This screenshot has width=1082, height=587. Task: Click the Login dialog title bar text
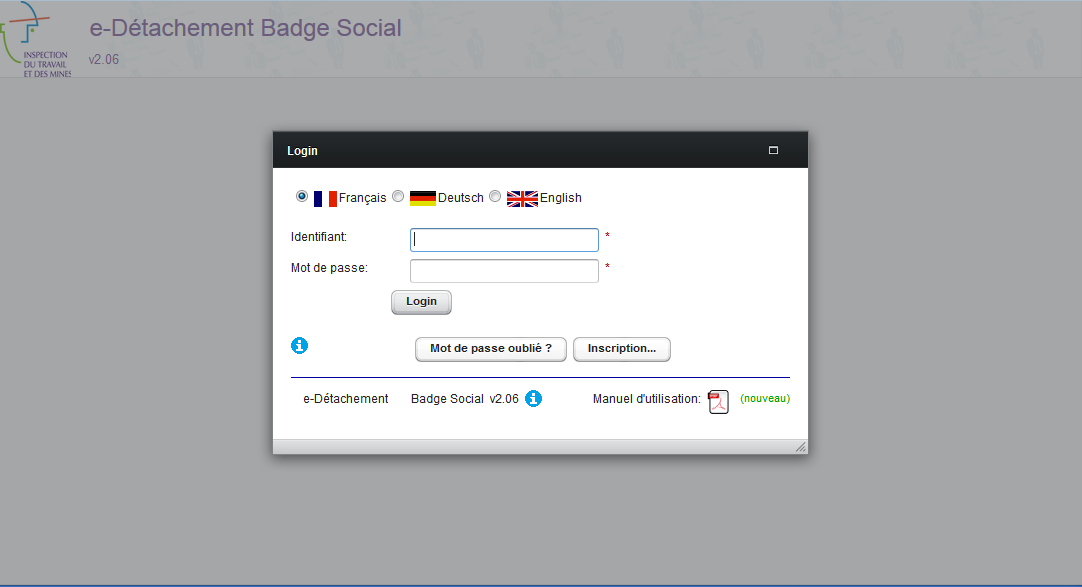pos(302,150)
